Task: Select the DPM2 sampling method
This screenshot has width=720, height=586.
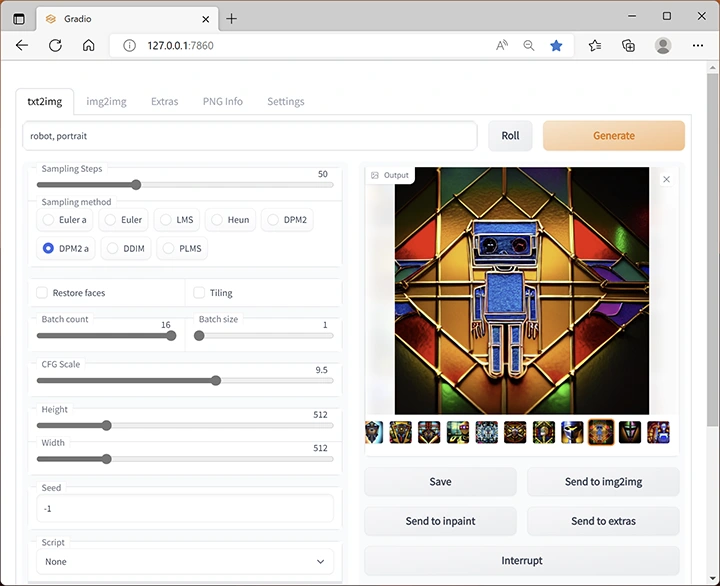Action: (x=287, y=220)
